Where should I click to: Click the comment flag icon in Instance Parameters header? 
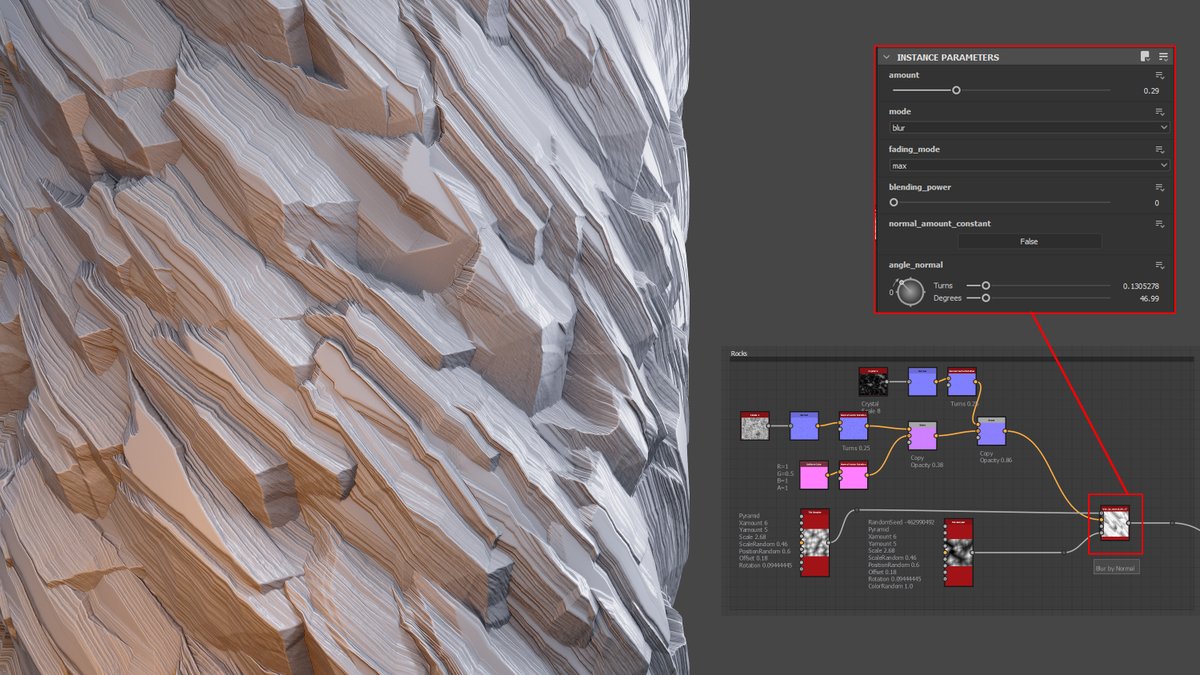pos(1143,57)
